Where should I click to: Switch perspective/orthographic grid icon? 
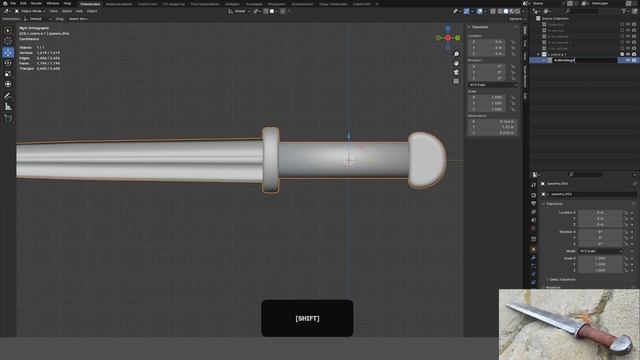456,81
